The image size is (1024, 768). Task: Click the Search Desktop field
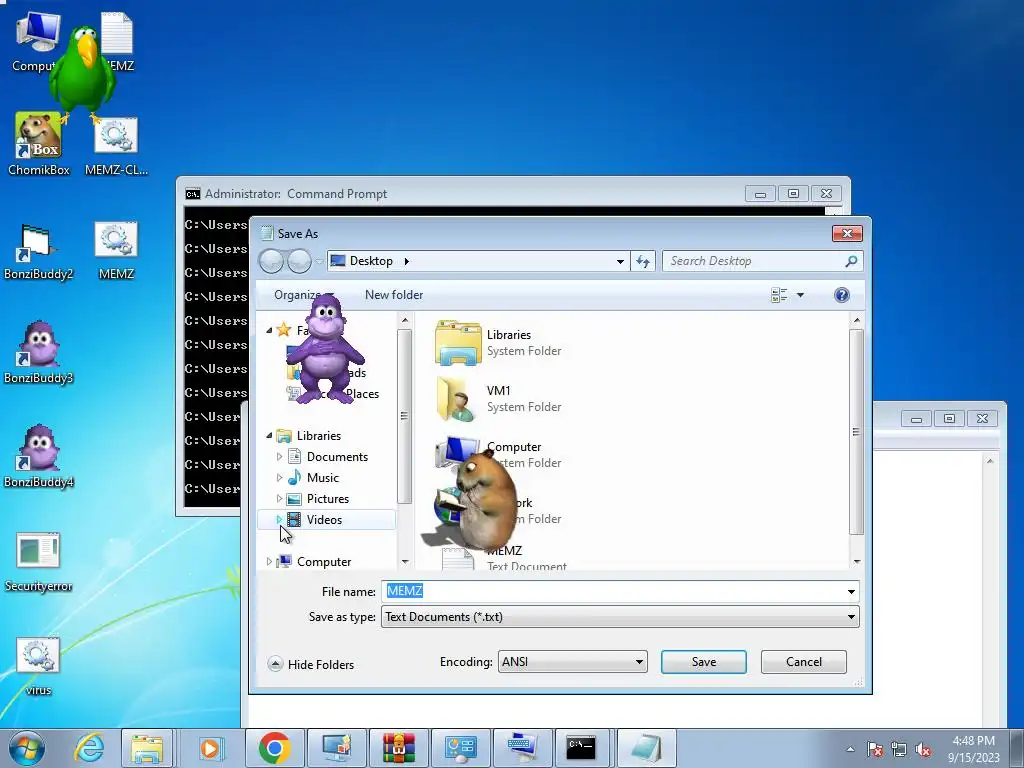(754, 261)
